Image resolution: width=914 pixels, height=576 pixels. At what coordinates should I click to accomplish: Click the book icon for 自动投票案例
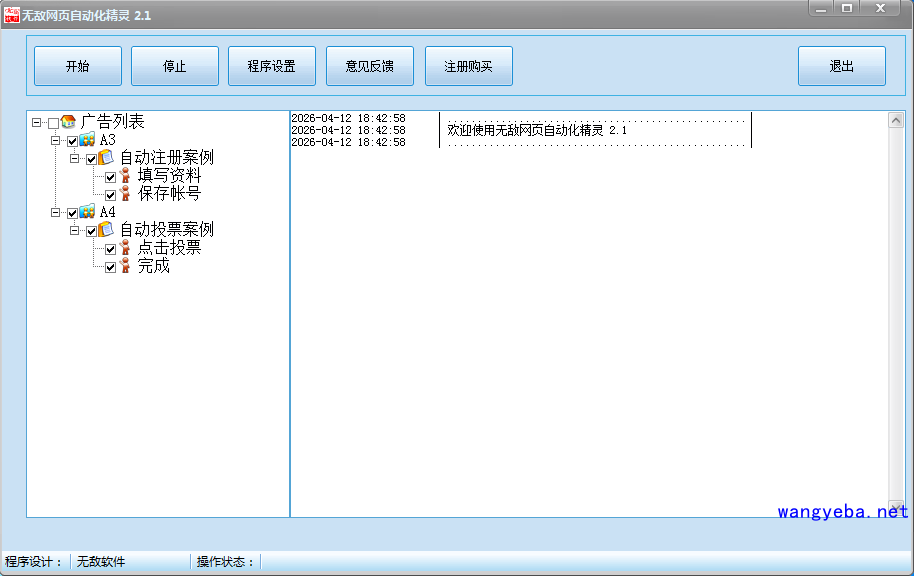tap(106, 230)
